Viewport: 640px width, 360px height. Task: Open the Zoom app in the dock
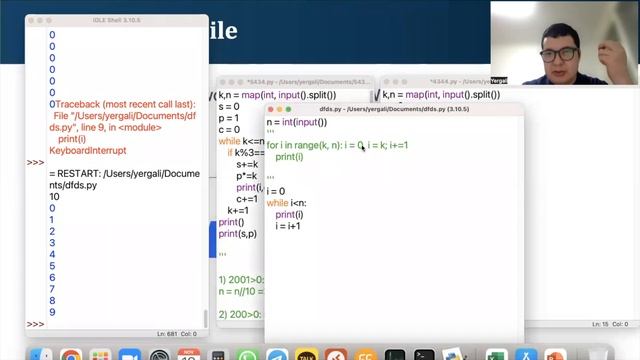[x=130, y=355]
